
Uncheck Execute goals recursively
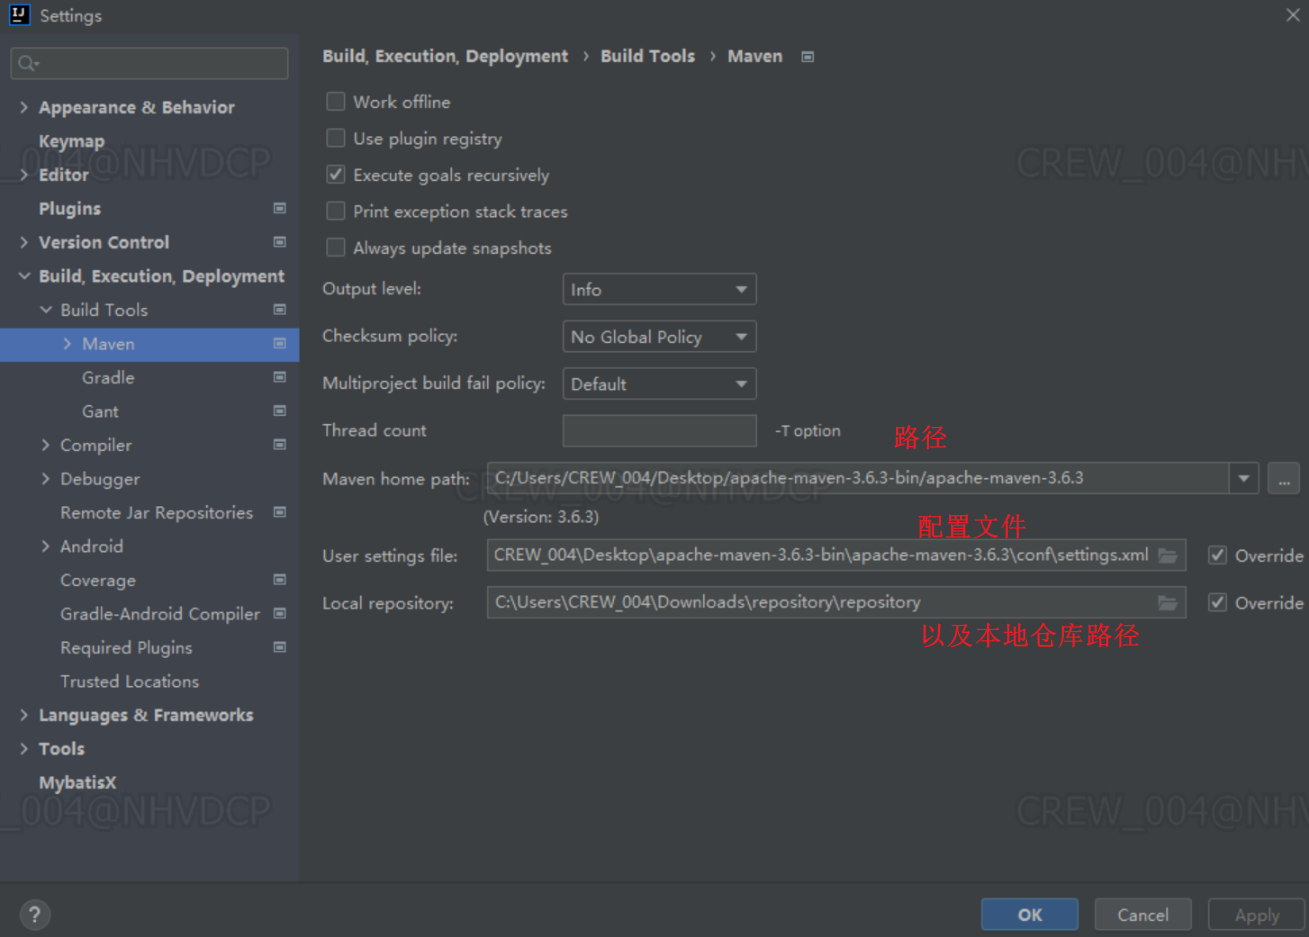click(x=336, y=174)
